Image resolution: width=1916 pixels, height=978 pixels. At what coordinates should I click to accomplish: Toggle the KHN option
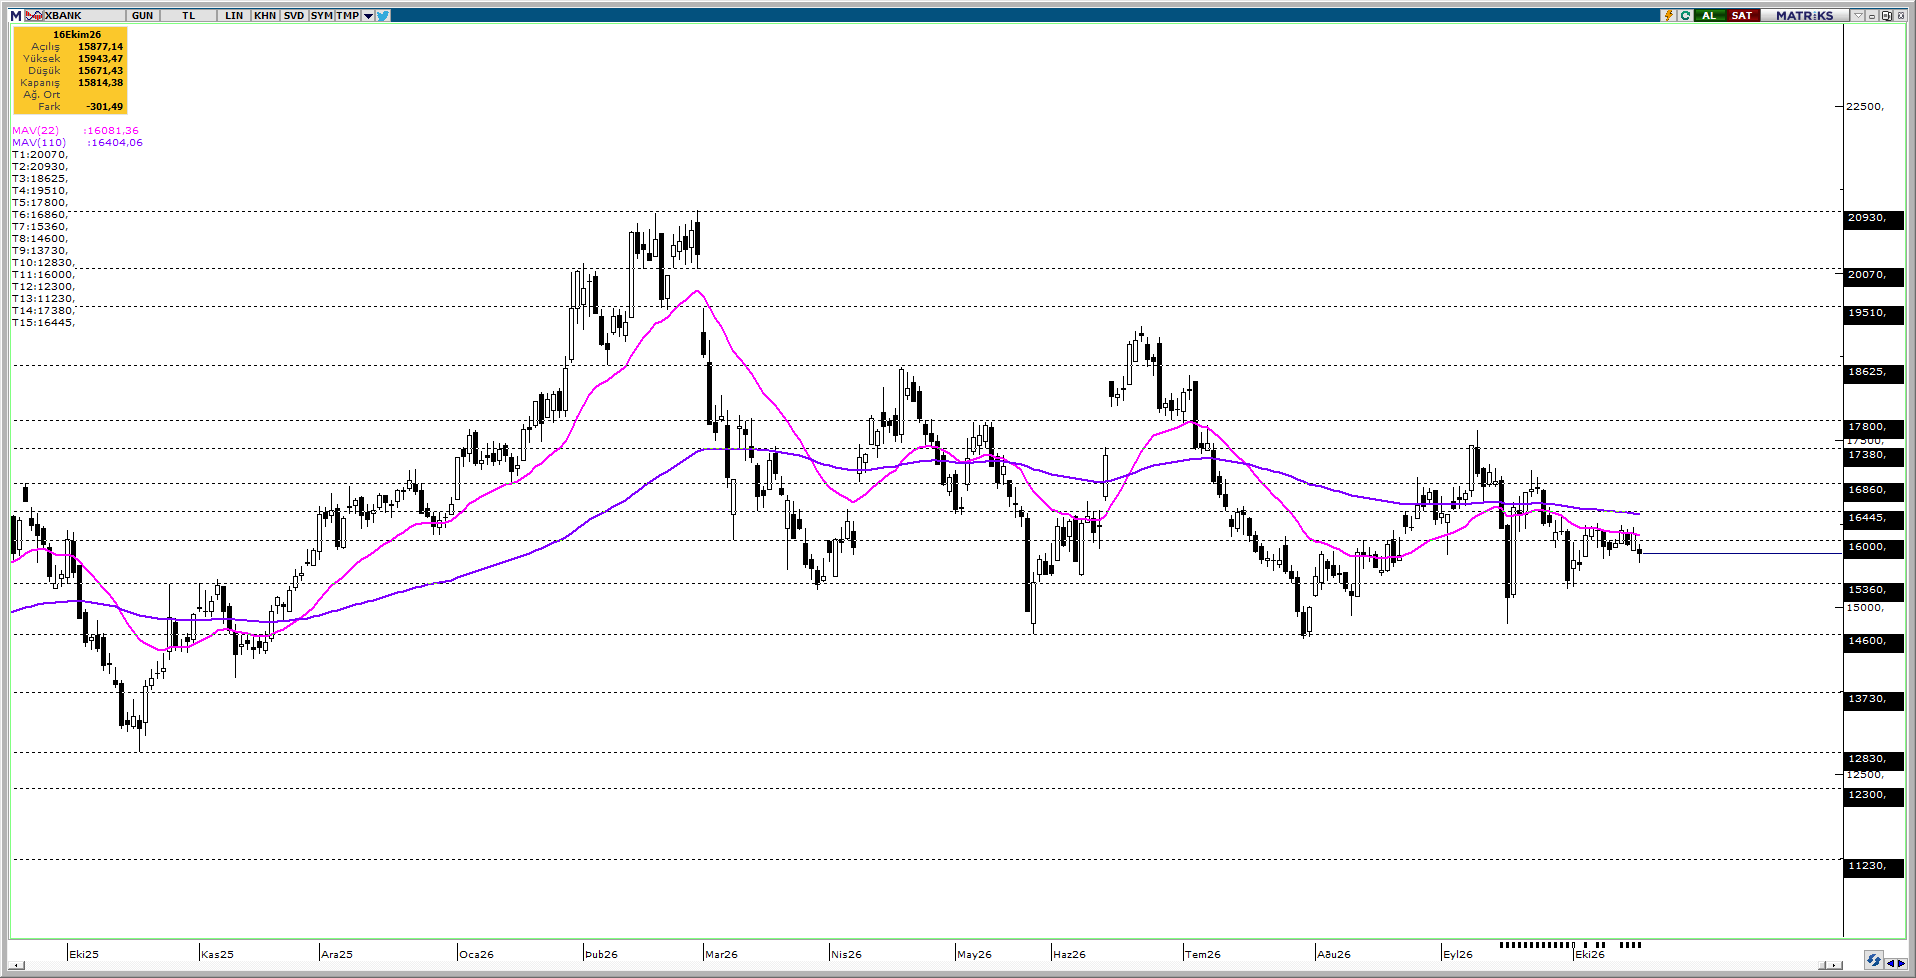coord(265,15)
